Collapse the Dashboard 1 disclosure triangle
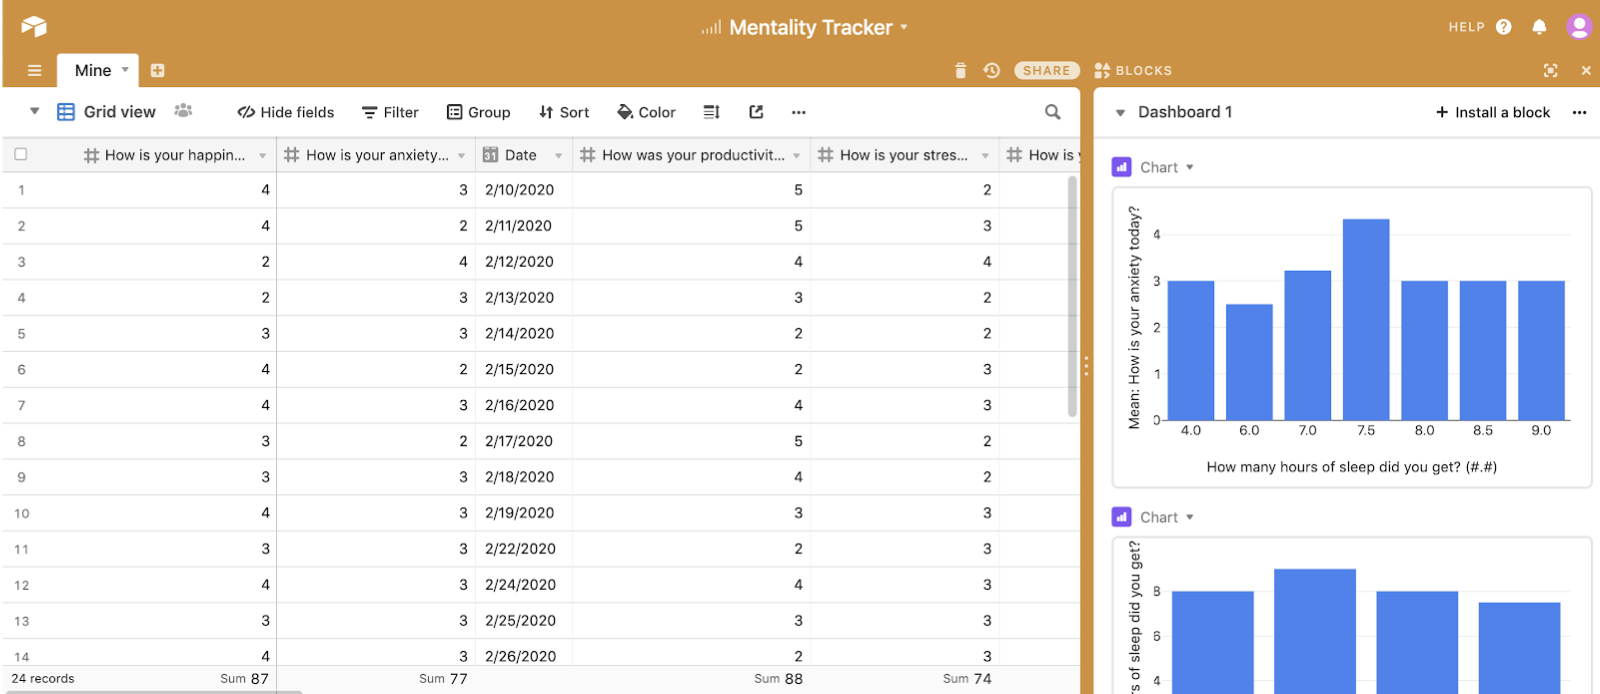 pyautogui.click(x=1120, y=113)
